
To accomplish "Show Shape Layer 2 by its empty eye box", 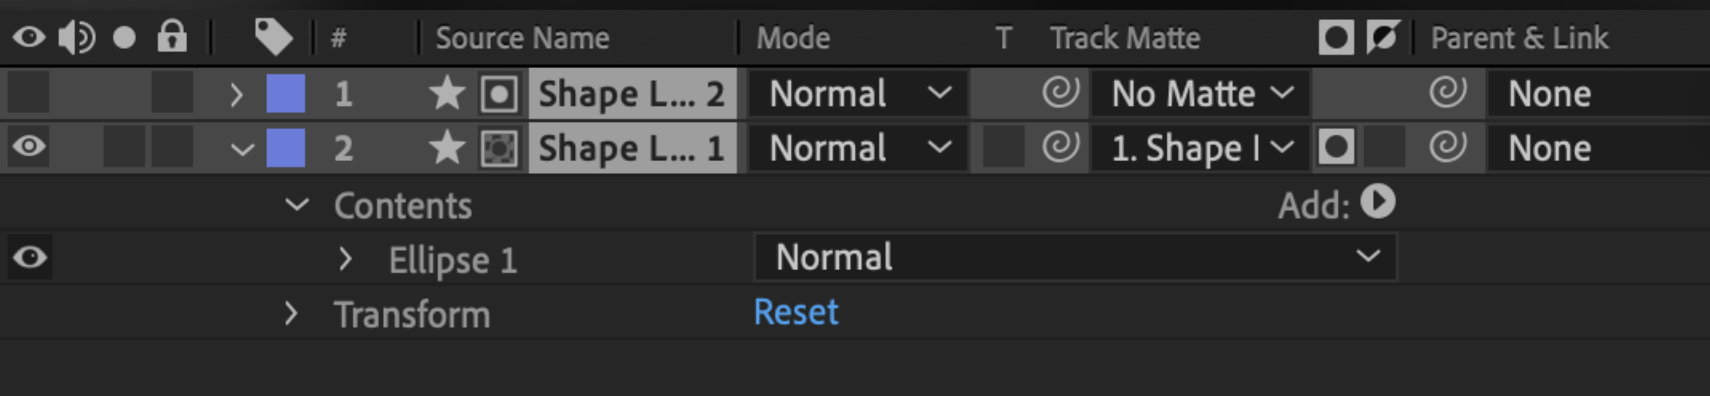I will tap(28, 93).
